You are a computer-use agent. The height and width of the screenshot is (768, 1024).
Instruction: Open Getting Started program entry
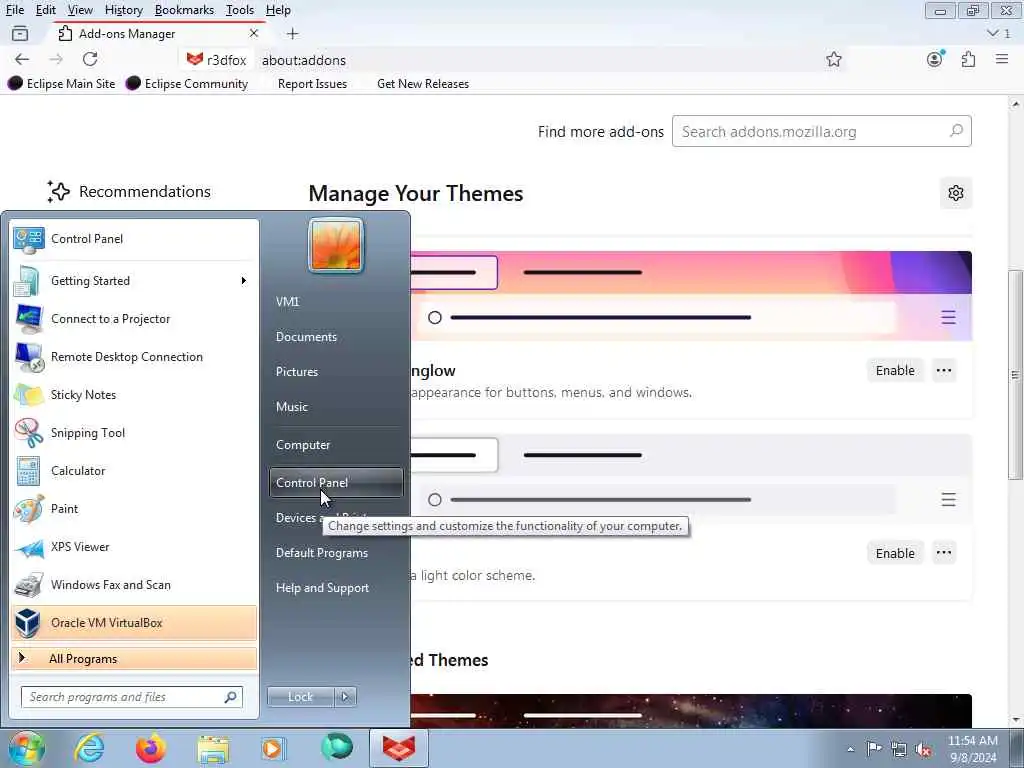(134, 281)
